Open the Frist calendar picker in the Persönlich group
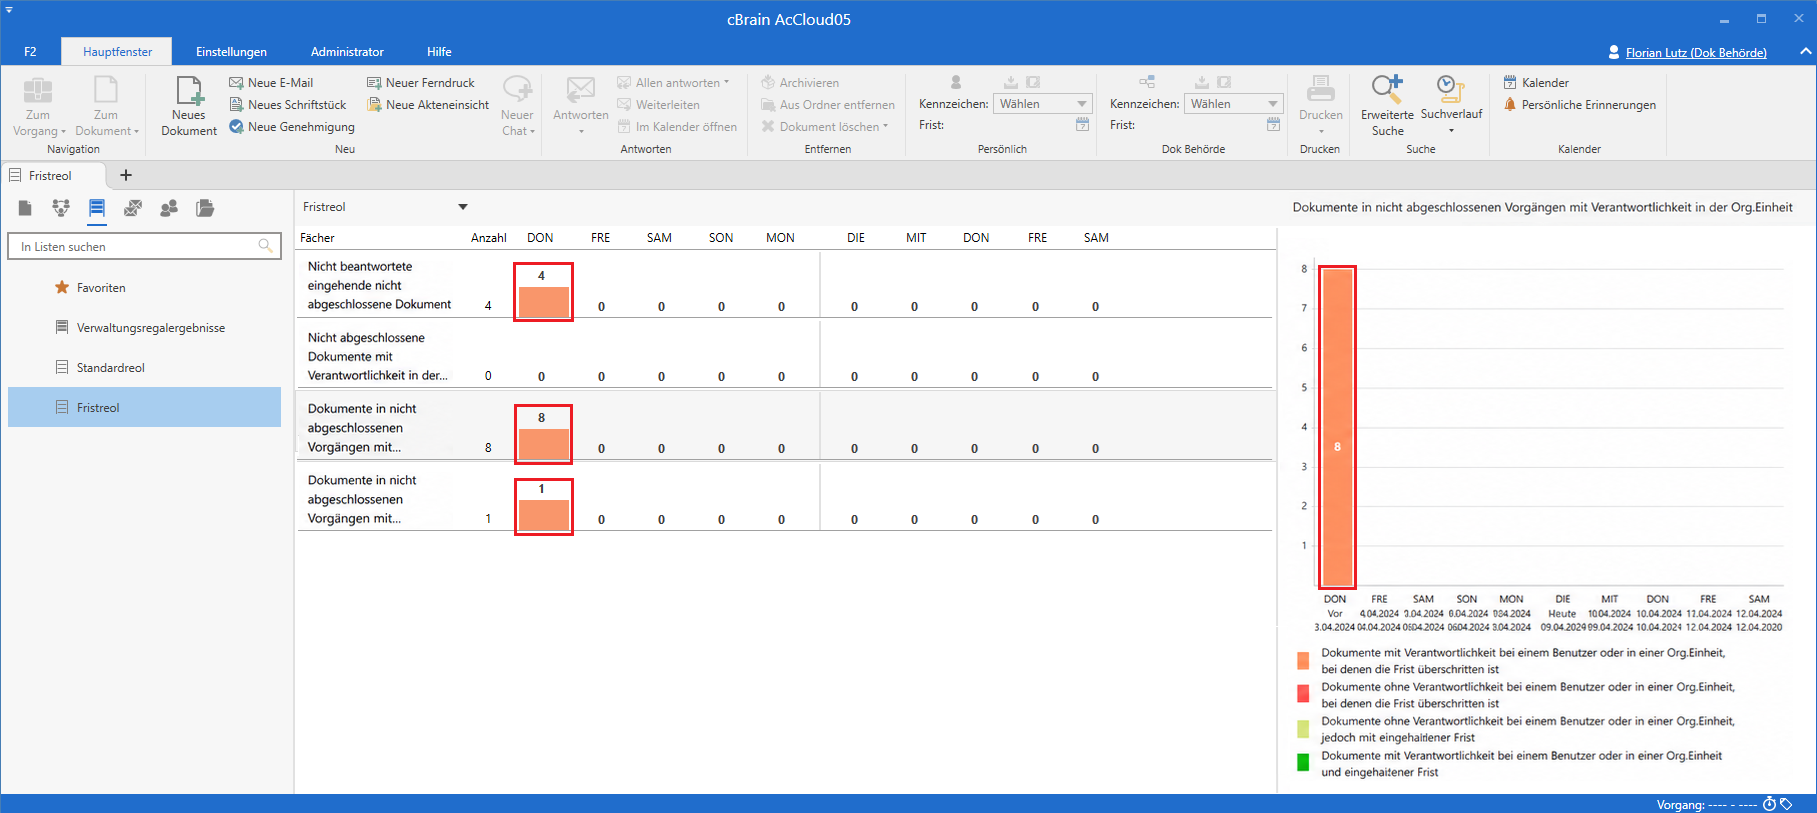Image resolution: width=1817 pixels, height=813 pixels. click(x=1082, y=125)
